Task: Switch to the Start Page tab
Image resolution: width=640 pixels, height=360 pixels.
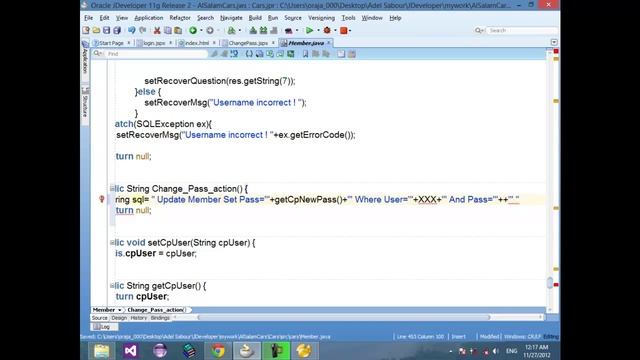Action: [x=111, y=43]
